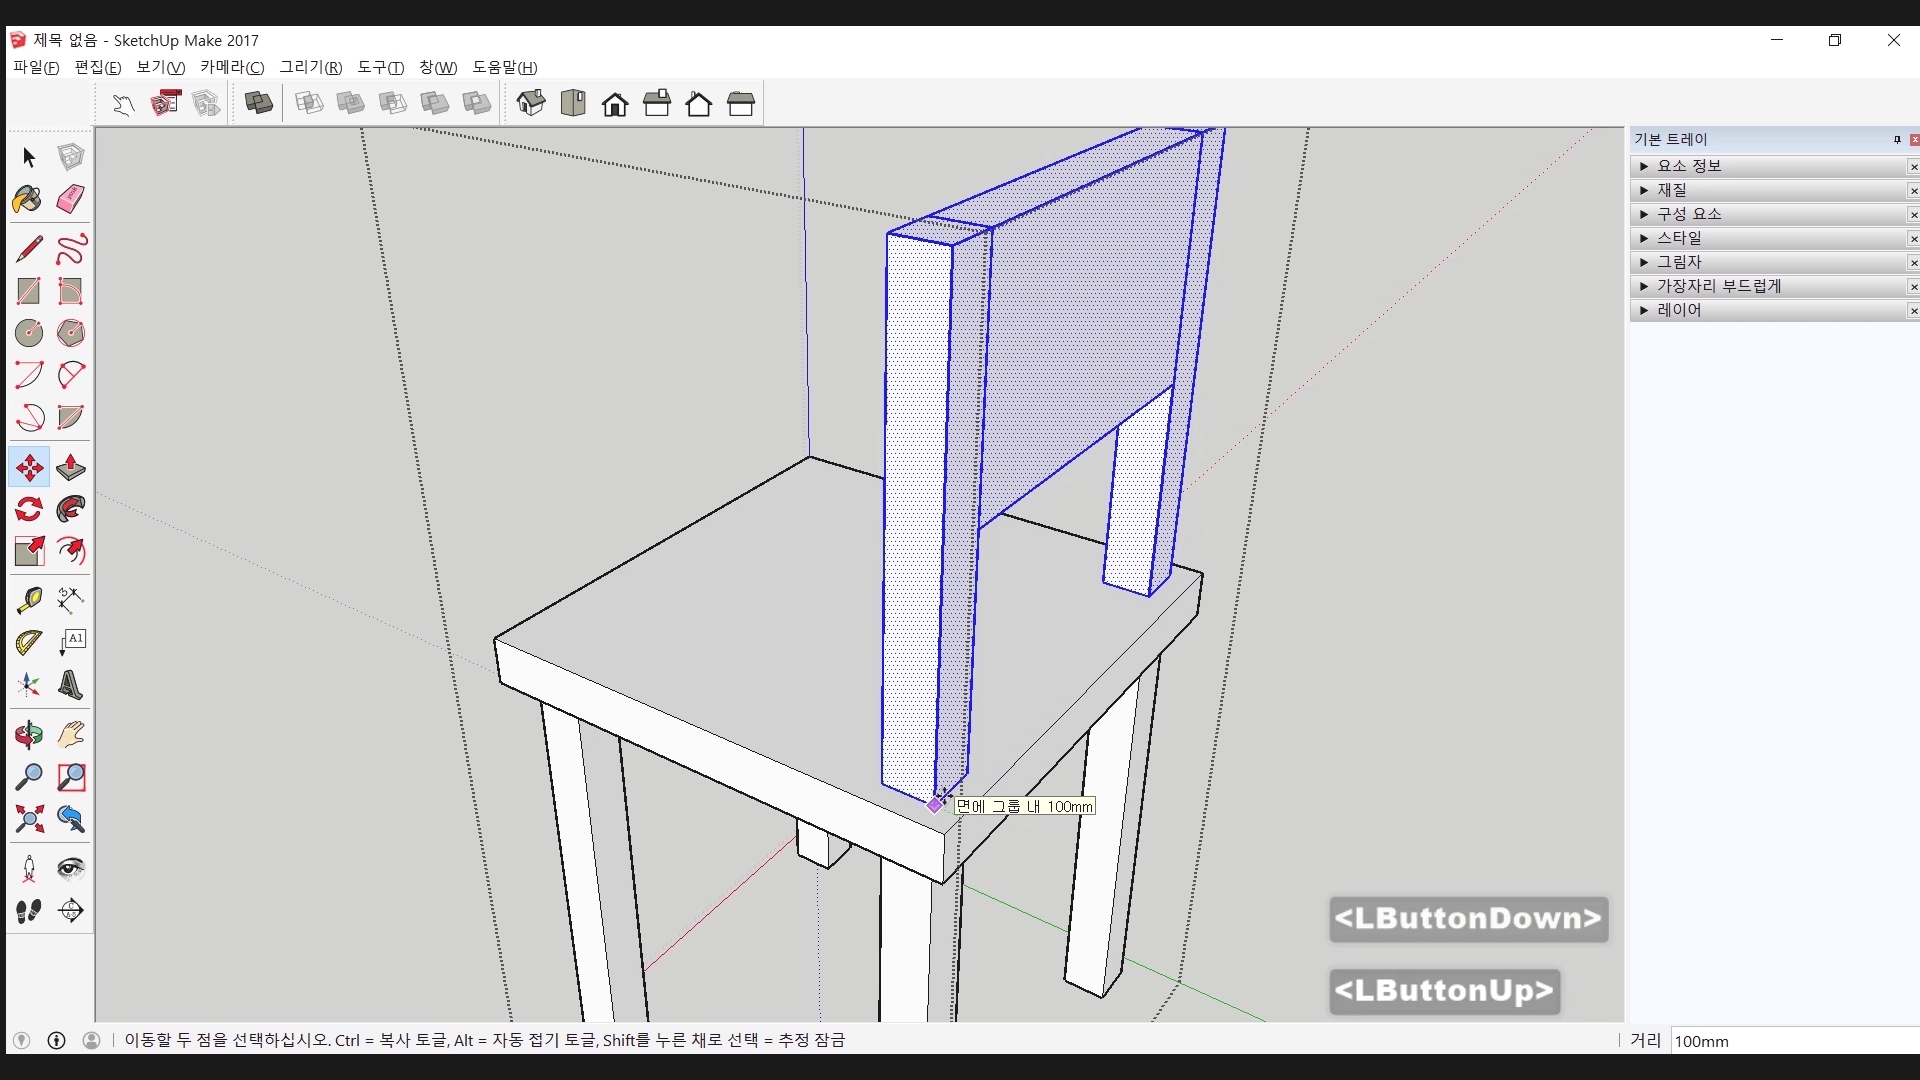
Task: Open the 카메라(C) menu
Action: point(231,67)
